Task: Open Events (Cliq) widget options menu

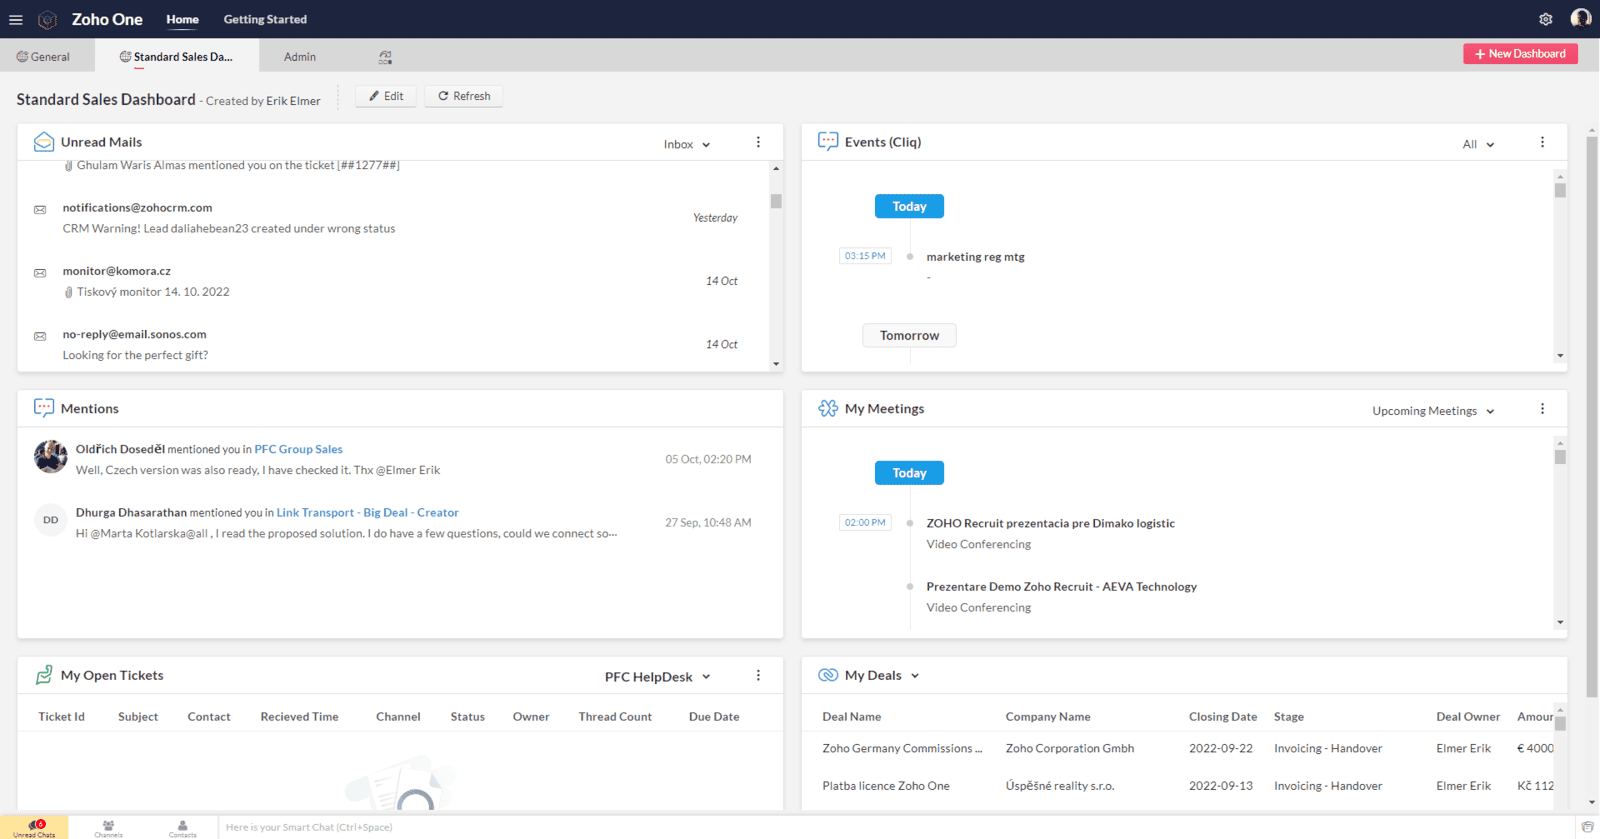Action: [x=1542, y=142]
